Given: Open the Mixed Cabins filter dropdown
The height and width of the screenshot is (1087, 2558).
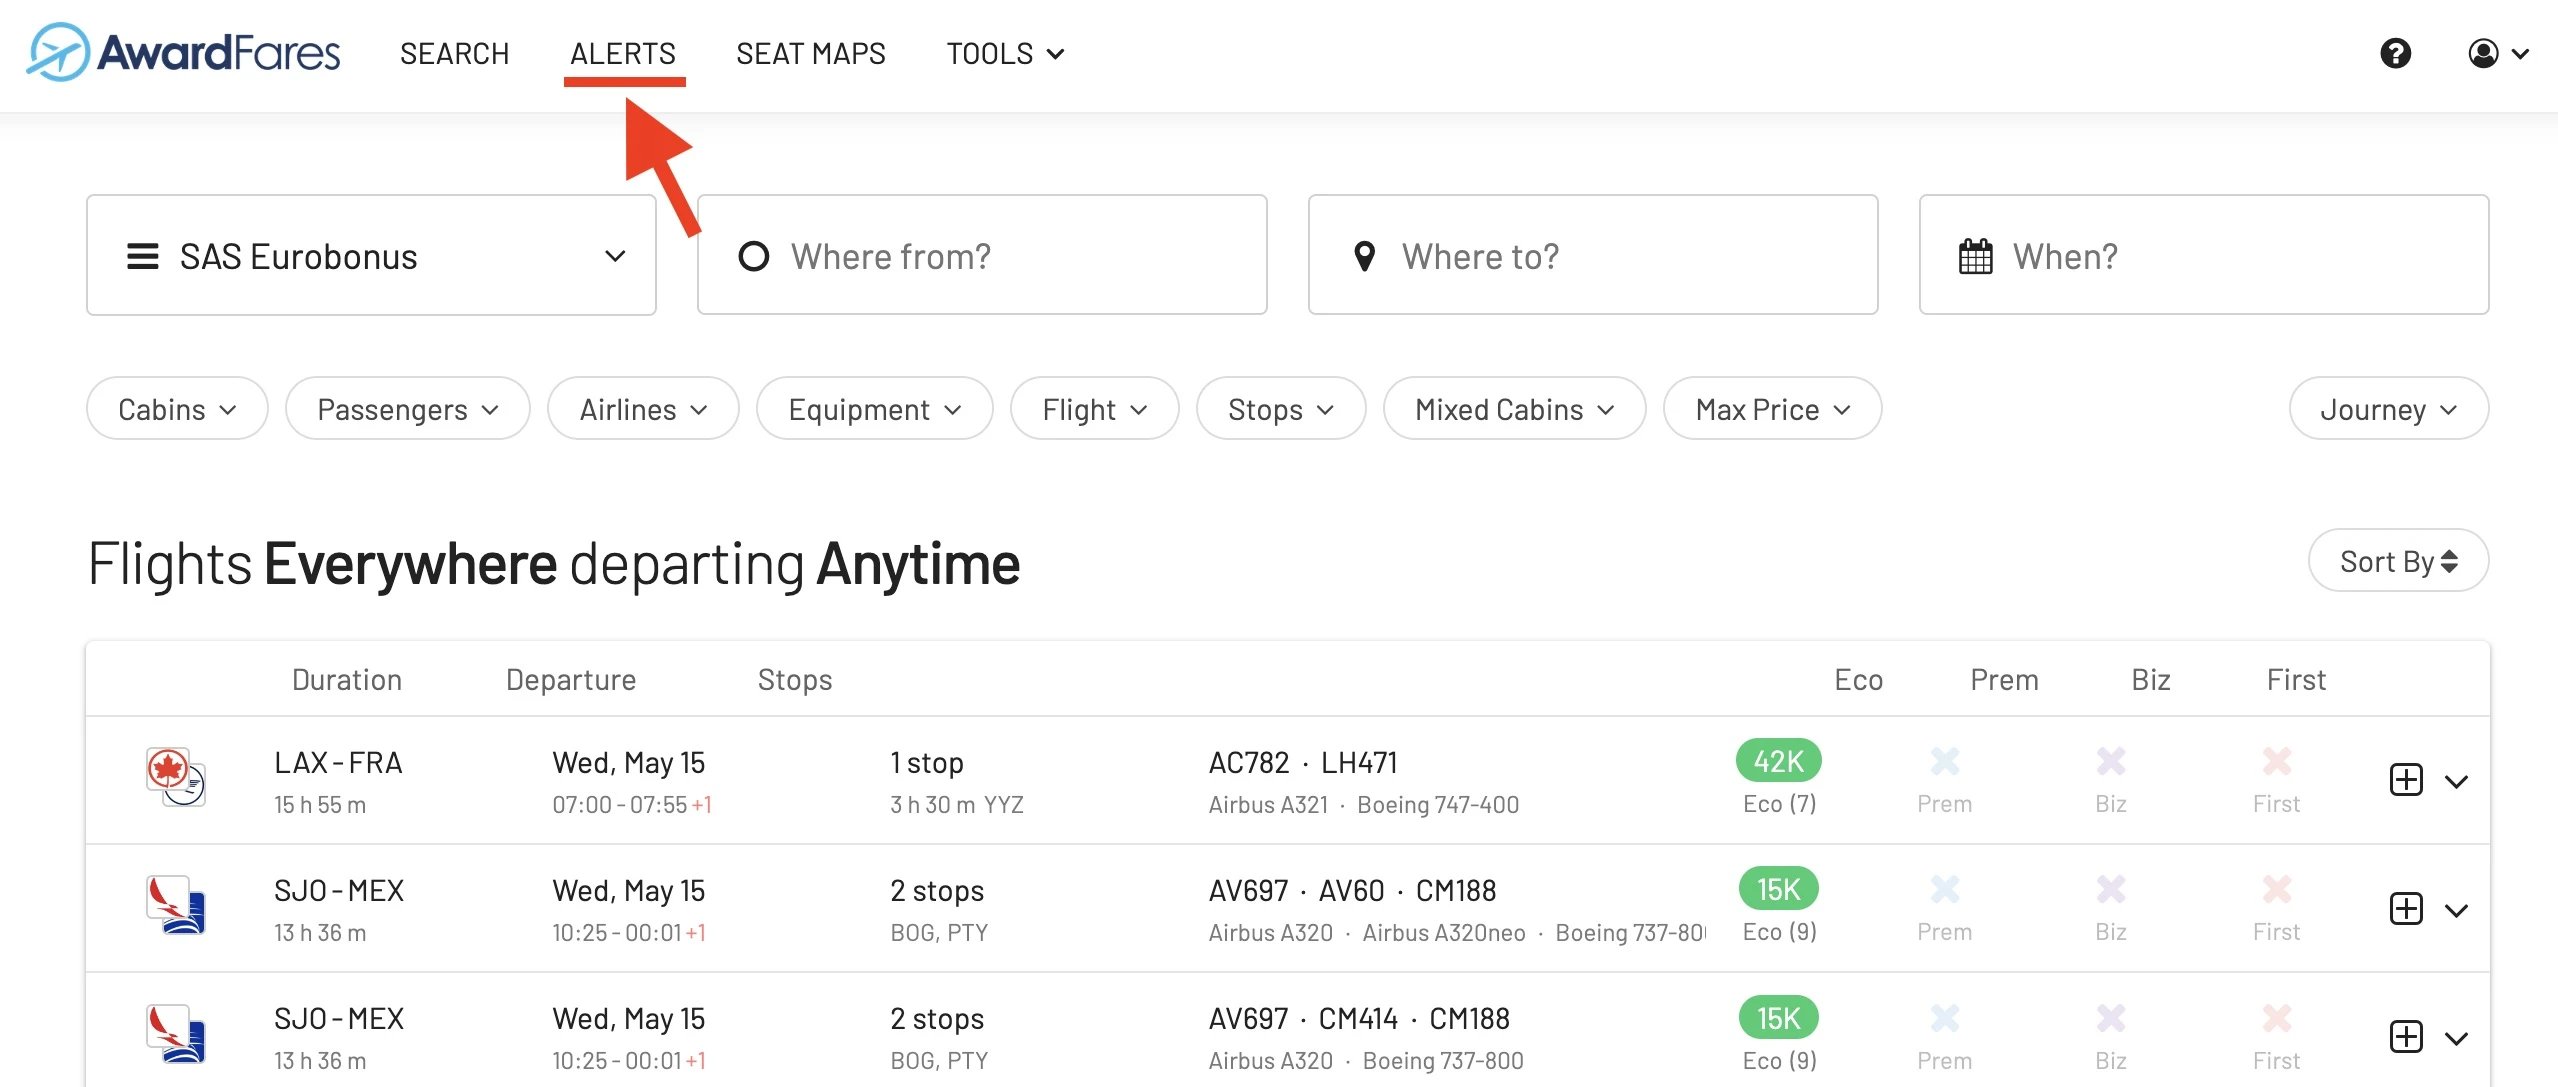Looking at the screenshot, I should [1514, 408].
